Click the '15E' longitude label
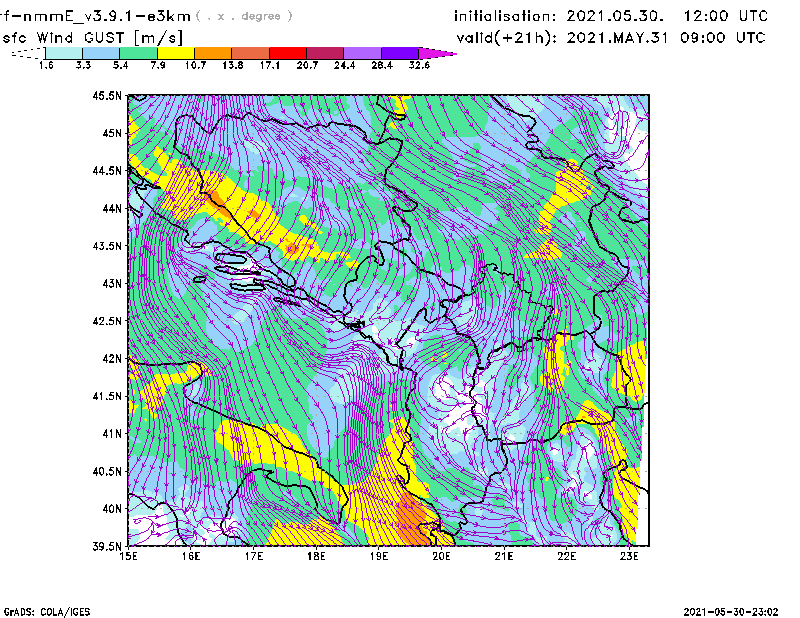 (128, 556)
